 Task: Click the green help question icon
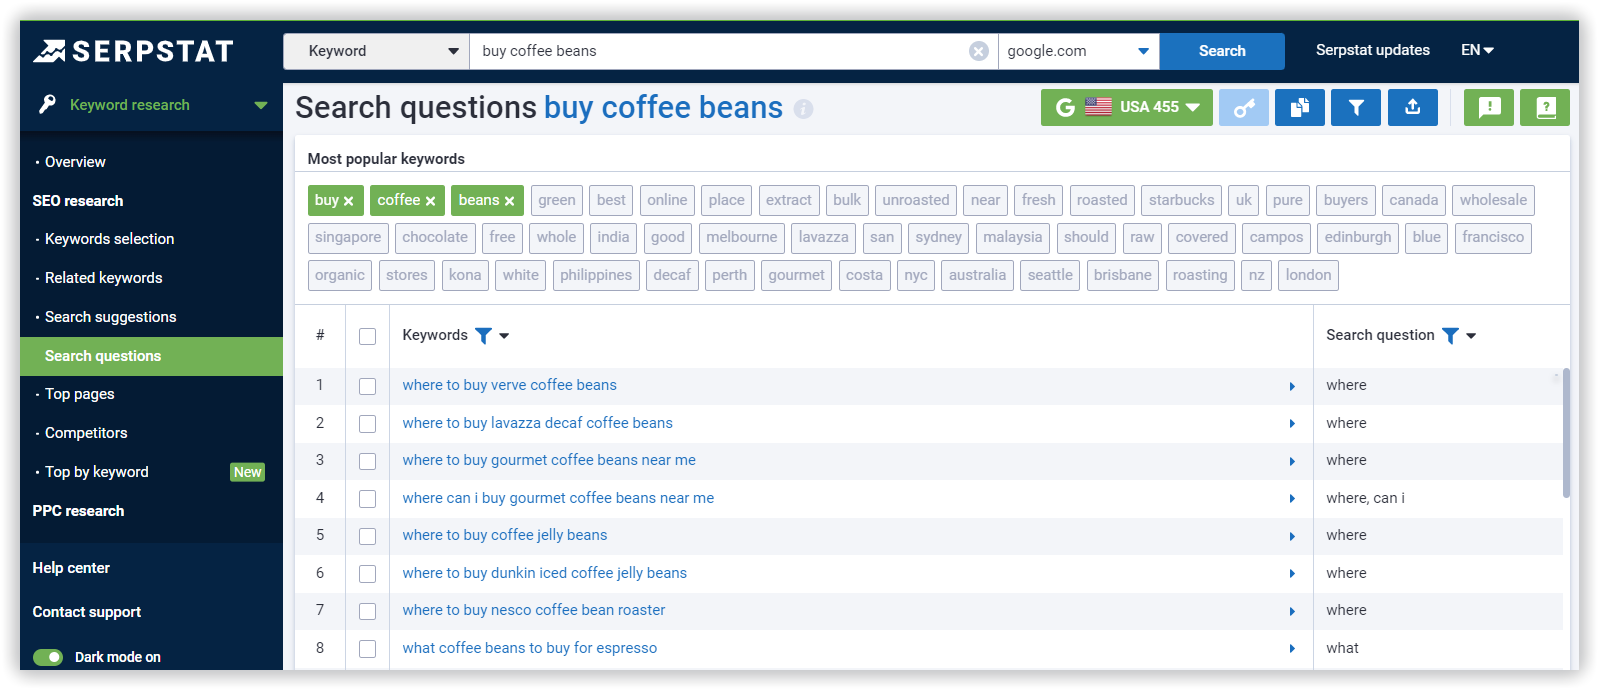pyautogui.click(x=1545, y=107)
